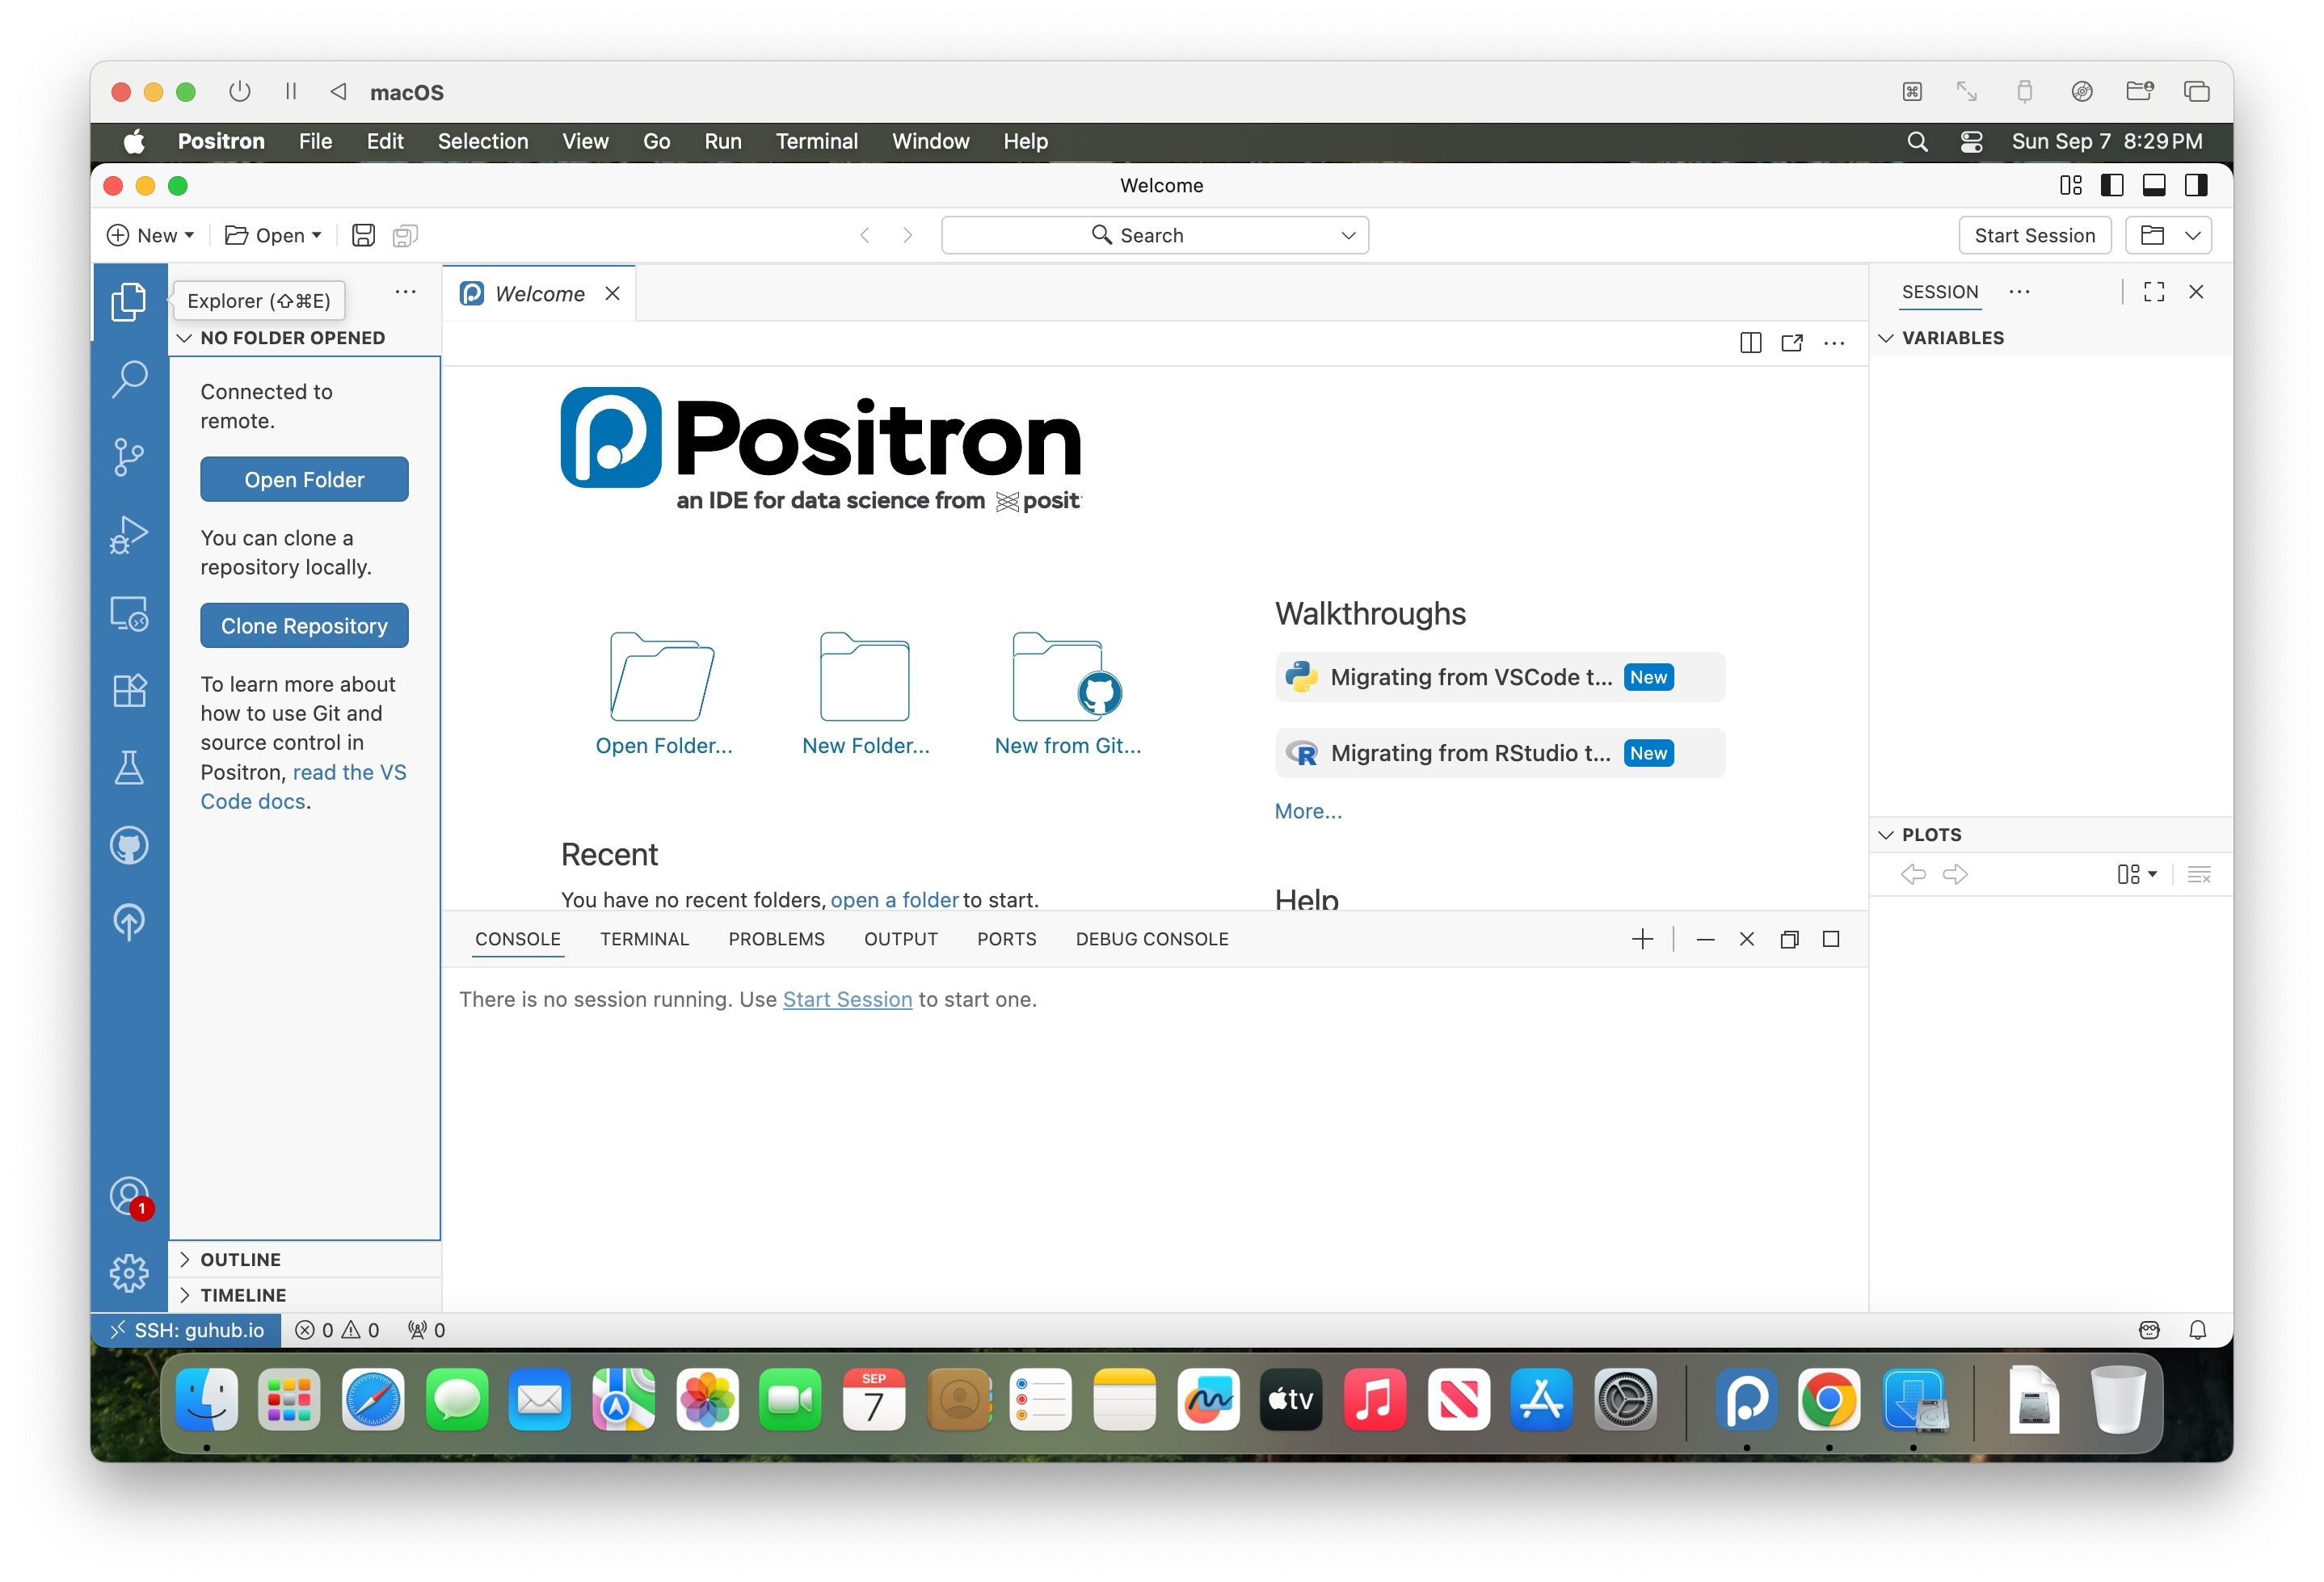Viewport: 2324px width, 1582px height.
Task: Click the New Folder large icon
Action: (x=865, y=677)
